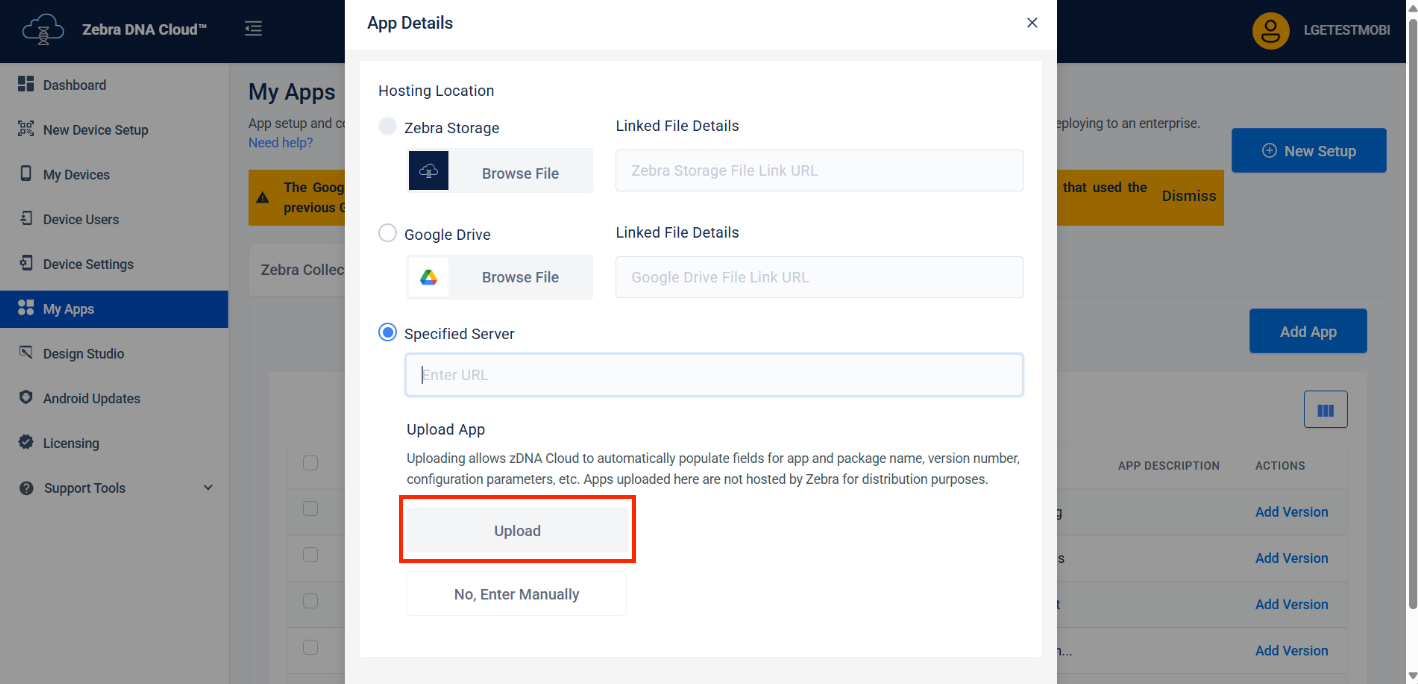Collapse the sidebar using the hamburger icon

tap(254, 29)
